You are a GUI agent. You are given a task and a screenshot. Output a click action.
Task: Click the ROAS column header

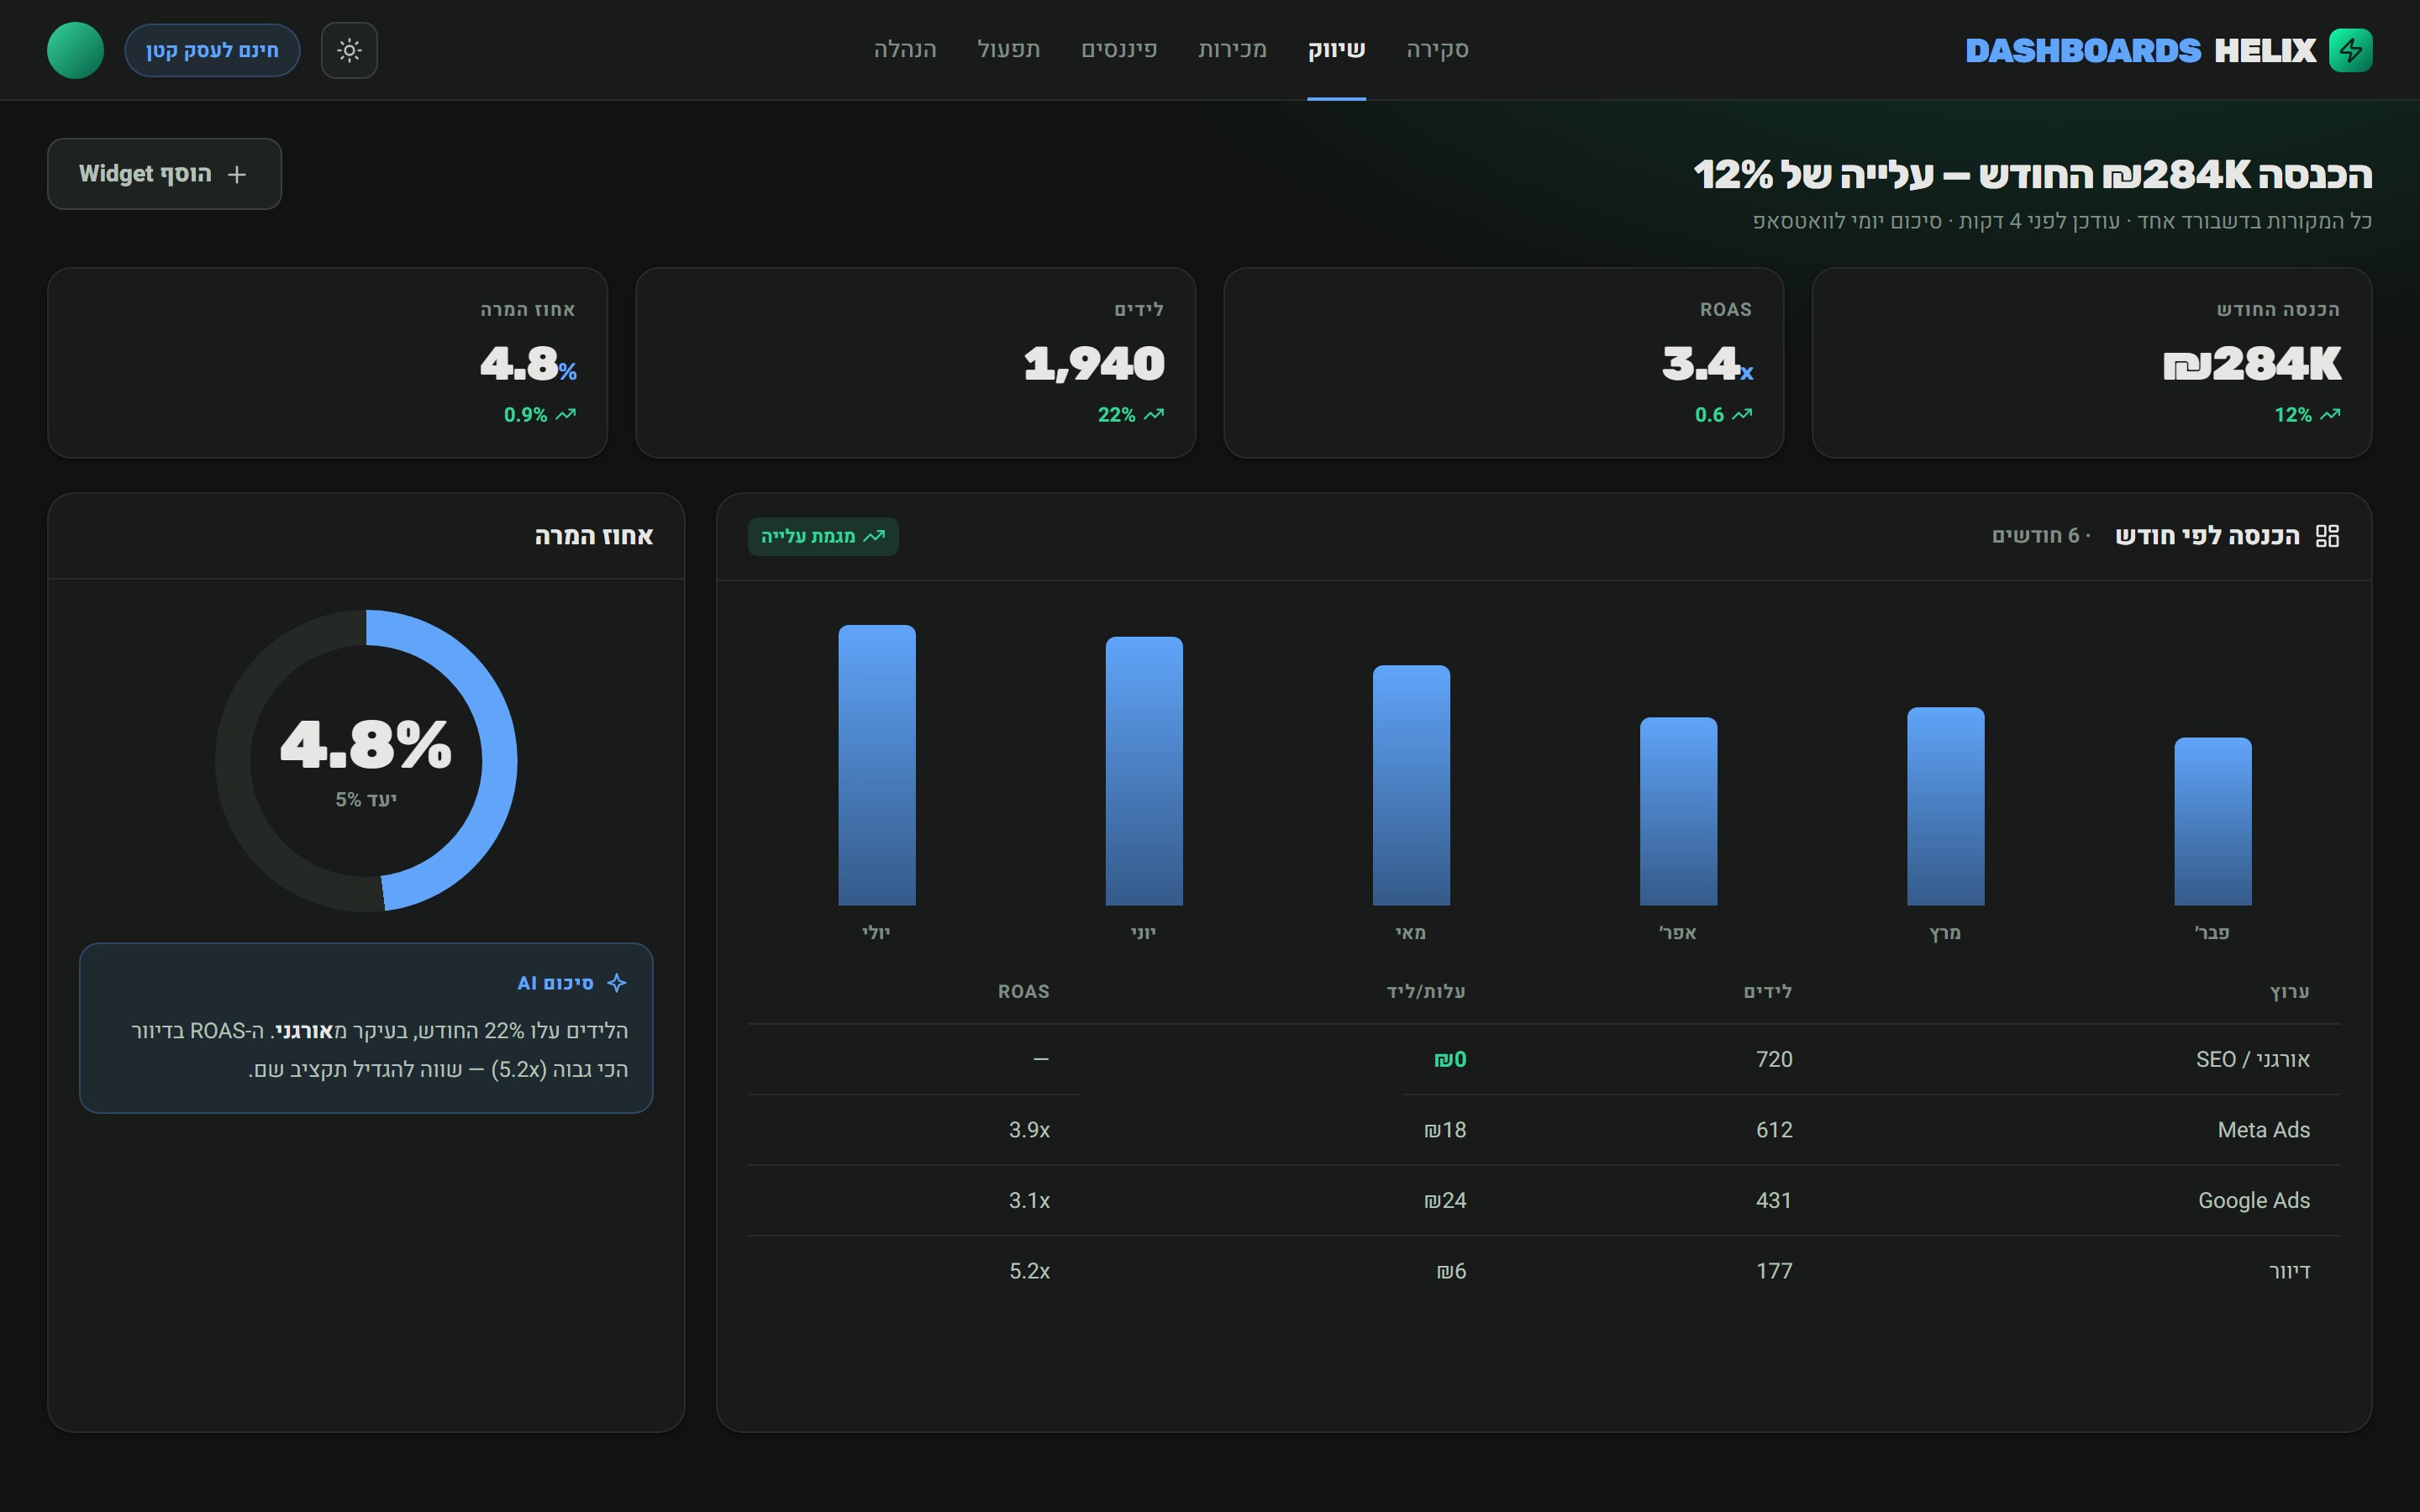[1023, 992]
